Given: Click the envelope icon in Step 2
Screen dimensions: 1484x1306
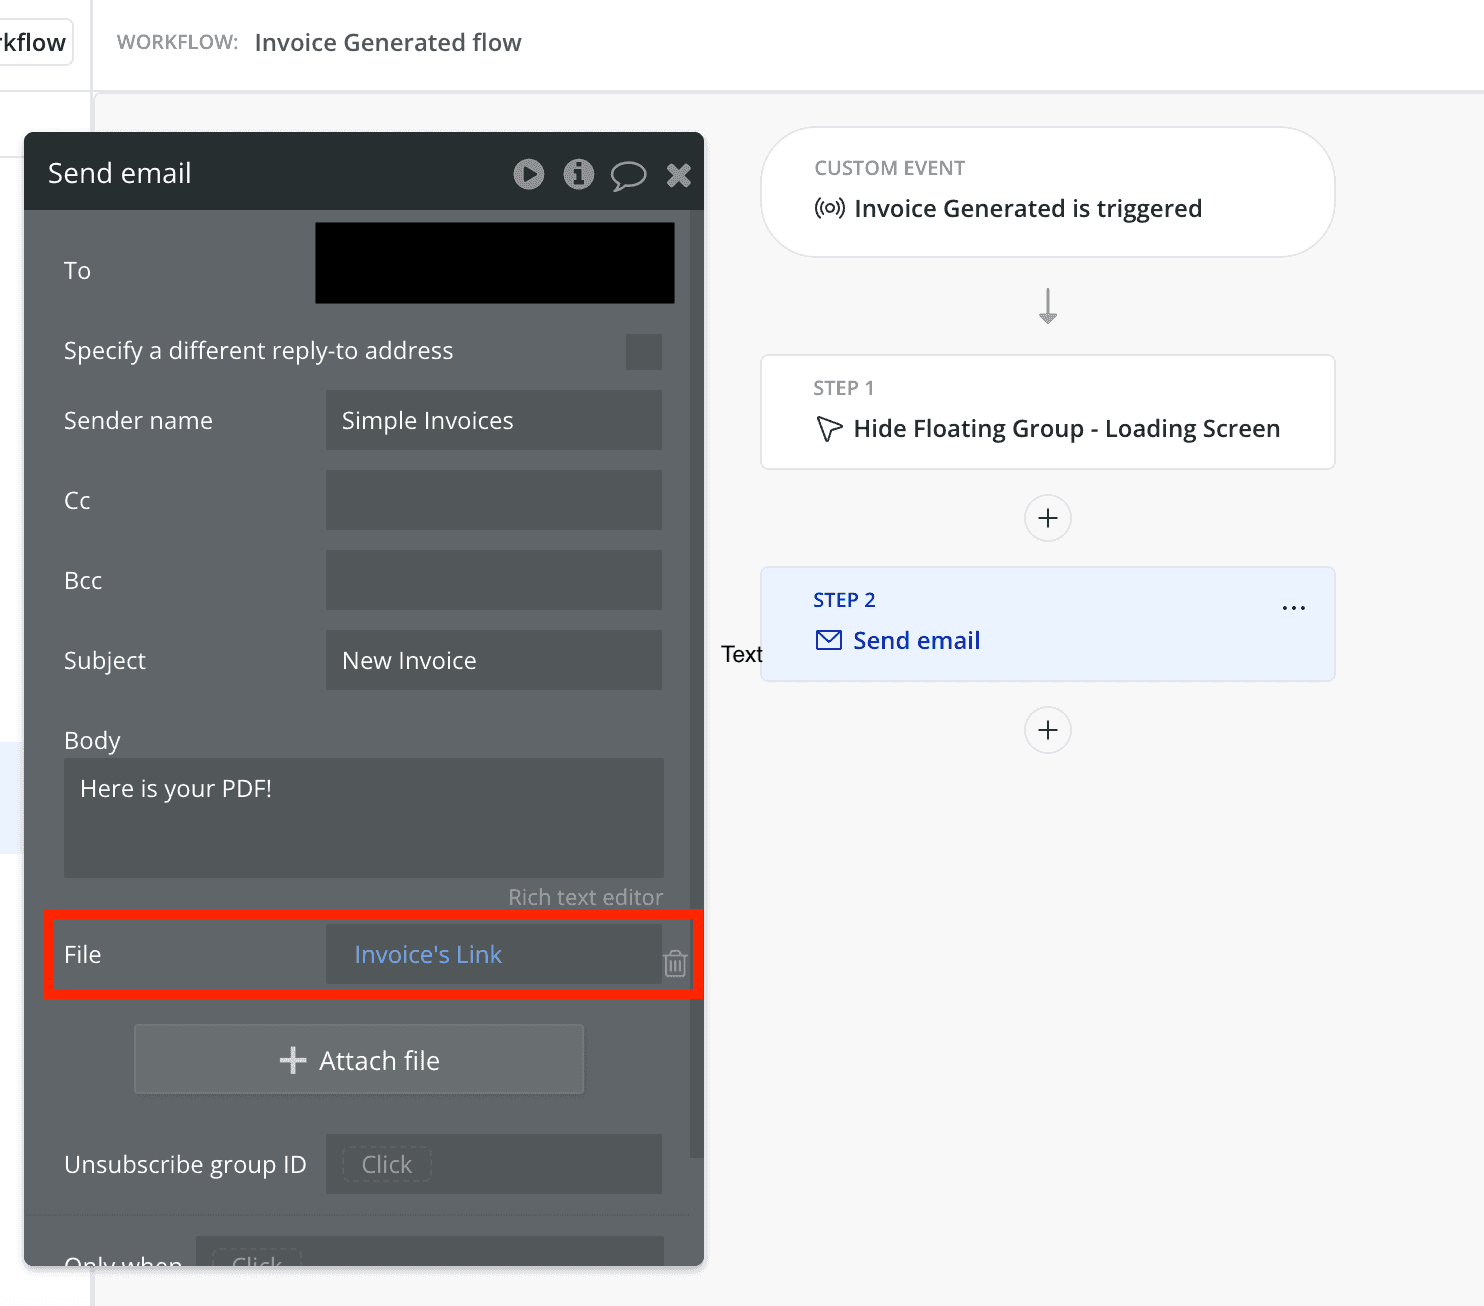Looking at the screenshot, I should [829, 640].
